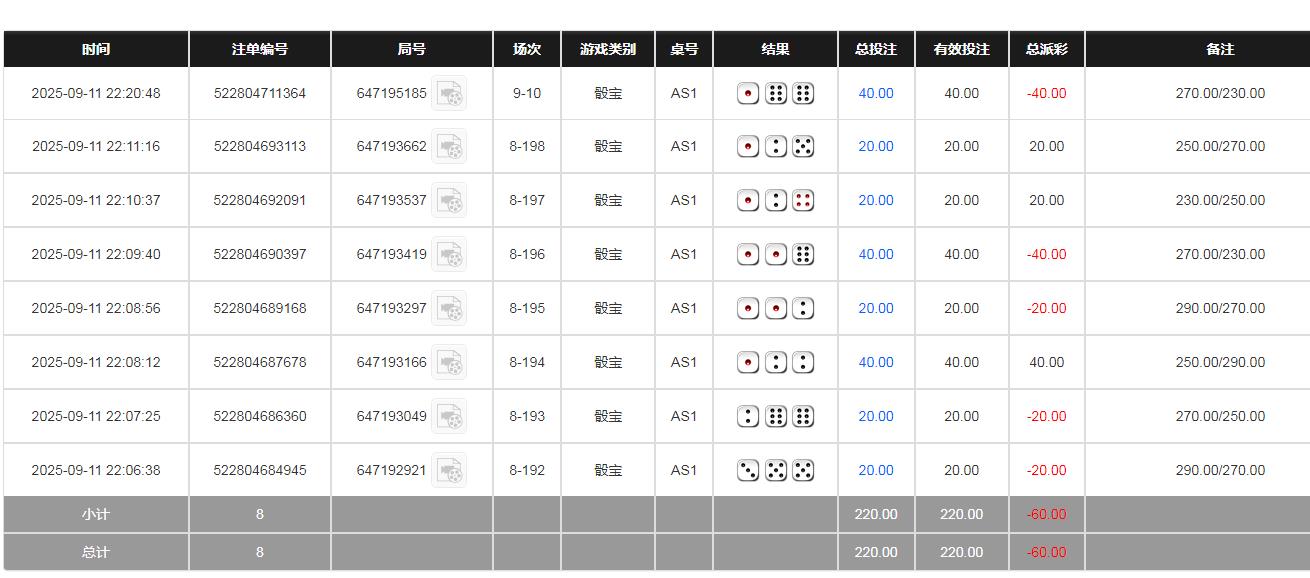View replay icon of round 647193166
Viewport: 1310px width, 578px height.
449,363
